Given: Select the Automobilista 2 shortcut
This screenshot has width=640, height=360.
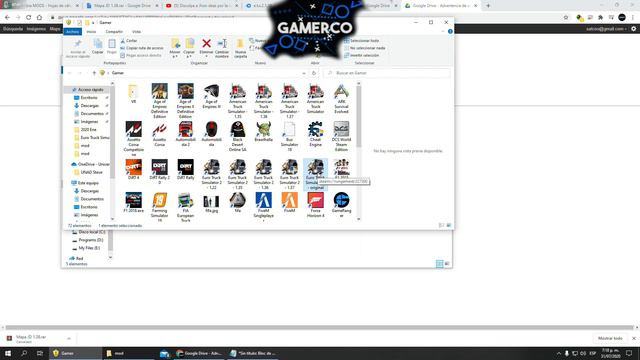Looking at the screenshot, I should click(x=185, y=134).
